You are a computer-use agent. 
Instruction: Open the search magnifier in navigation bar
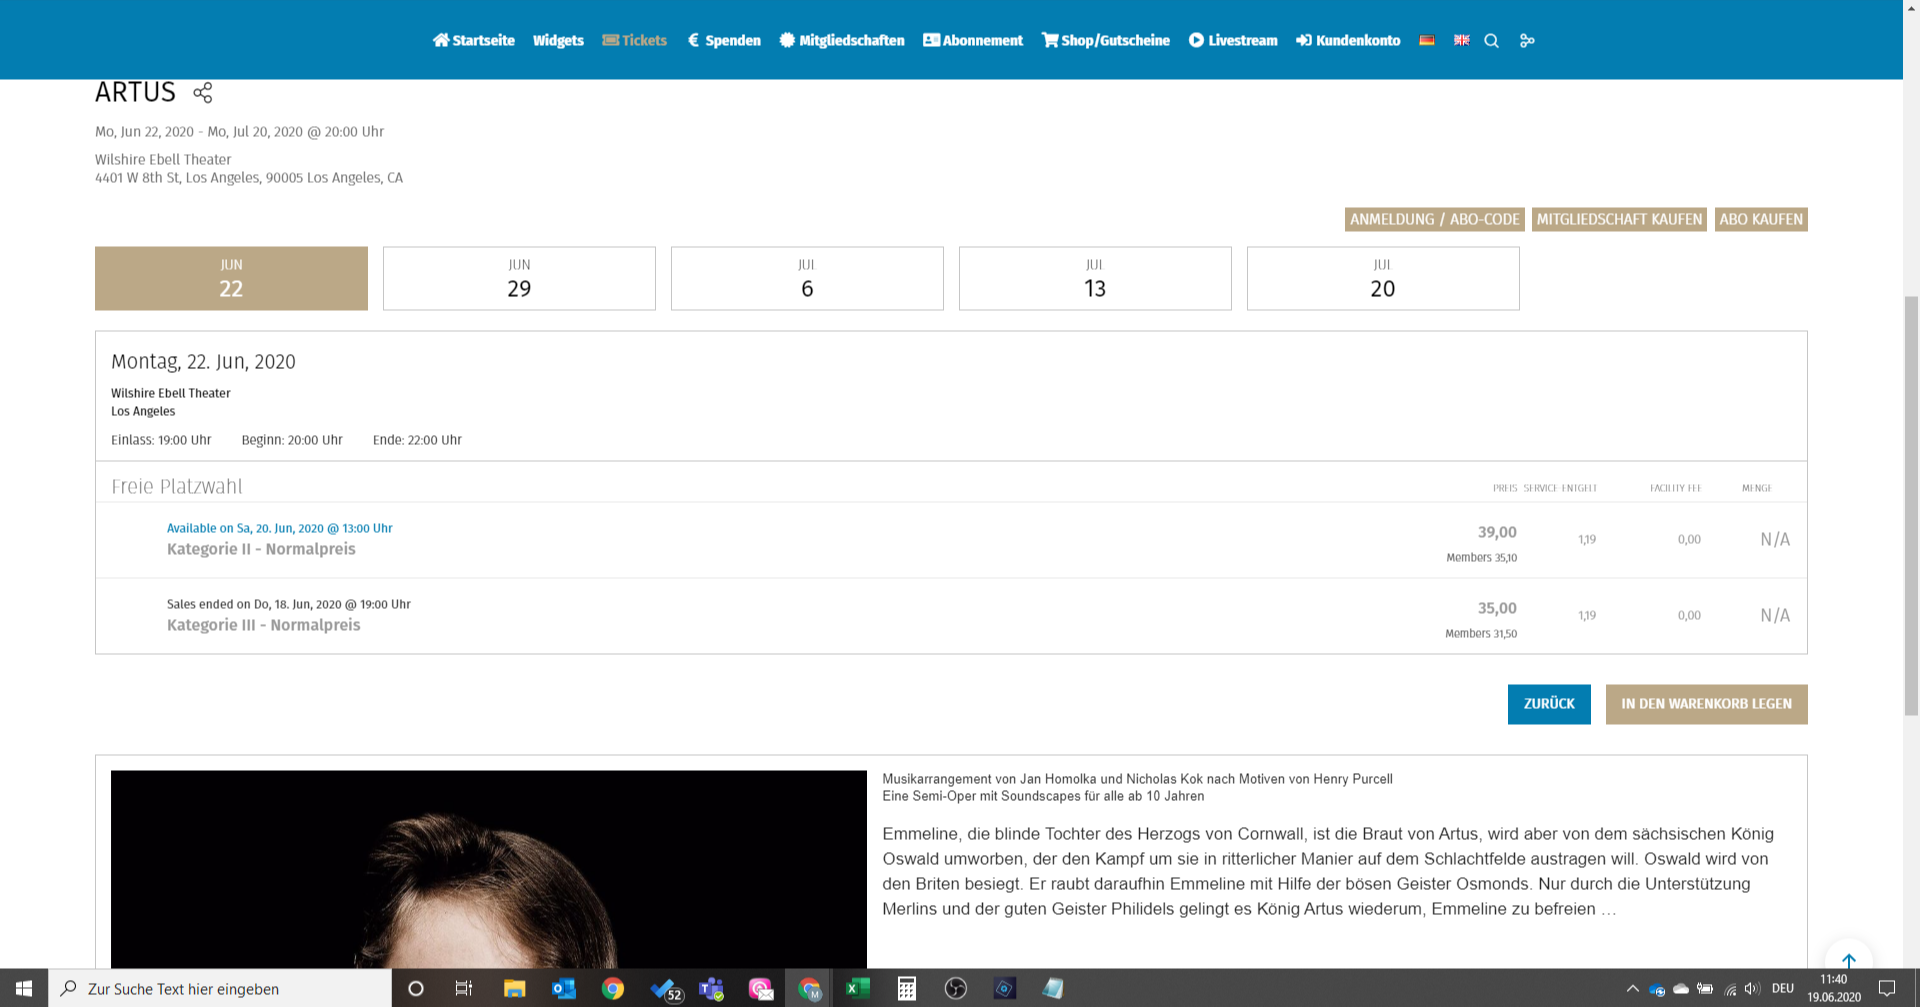(x=1491, y=41)
